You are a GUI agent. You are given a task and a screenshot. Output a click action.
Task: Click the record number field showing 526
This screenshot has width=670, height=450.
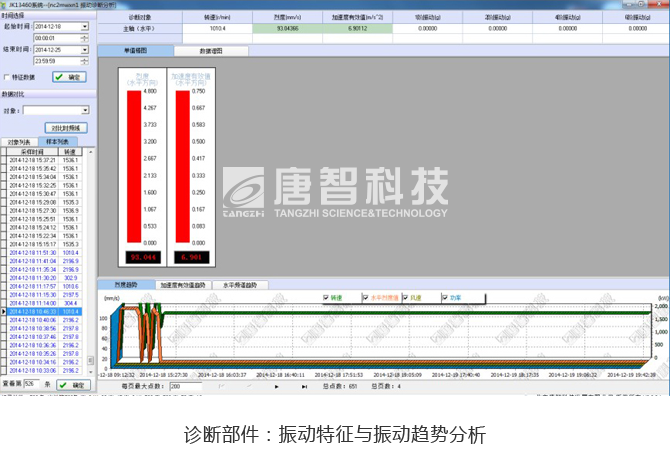(x=31, y=384)
